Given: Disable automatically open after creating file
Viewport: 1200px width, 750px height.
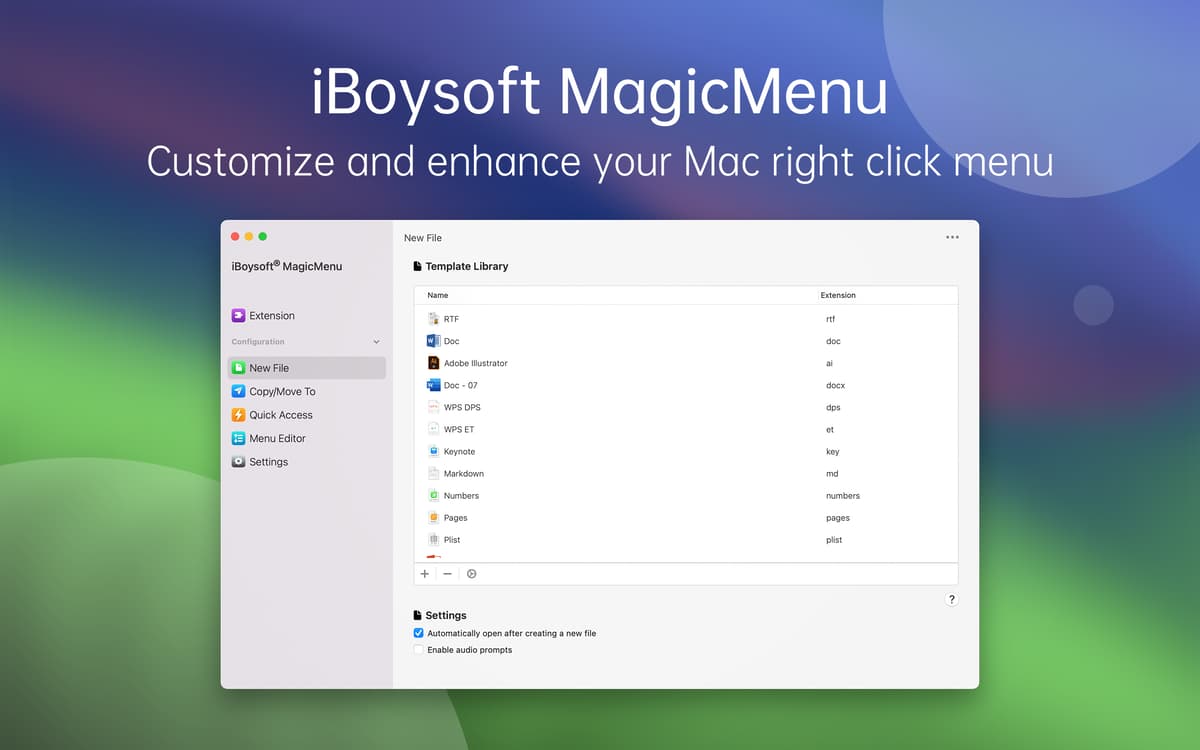Looking at the screenshot, I should (419, 633).
